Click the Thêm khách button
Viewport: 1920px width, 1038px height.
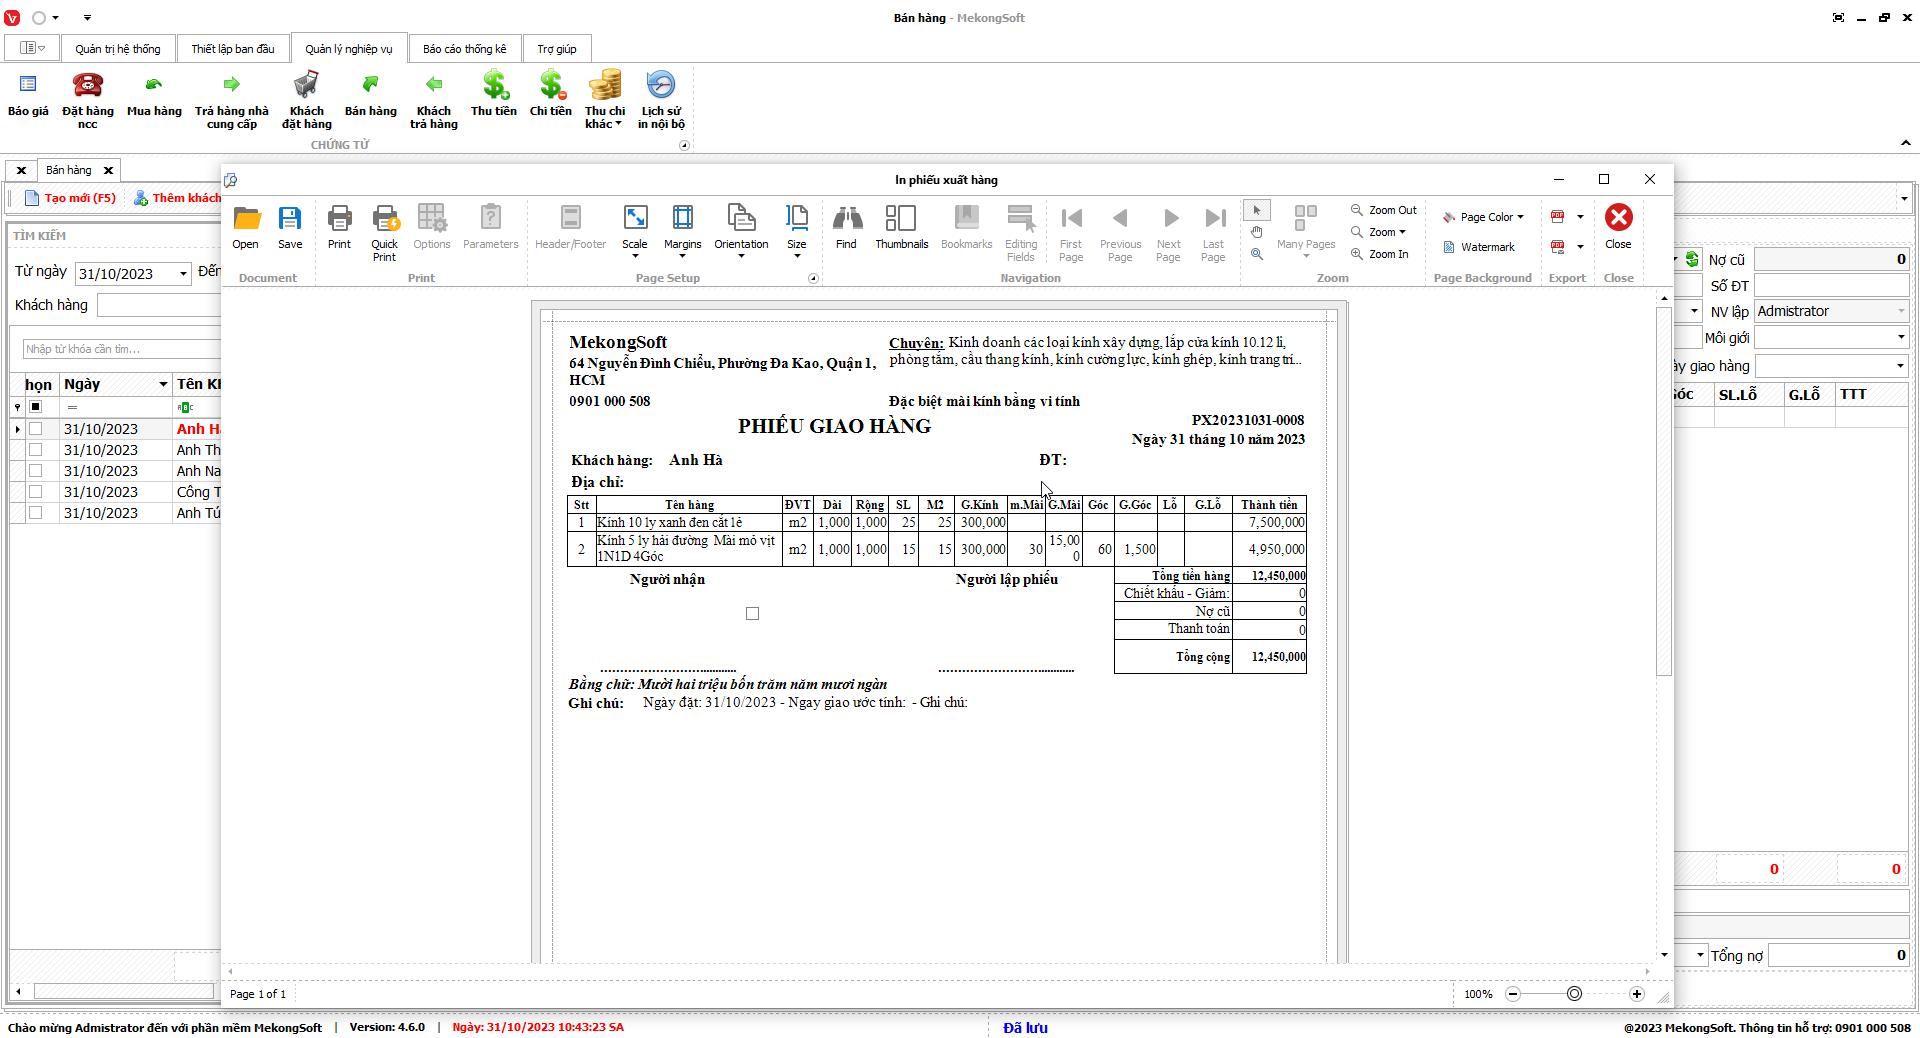(x=178, y=198)
